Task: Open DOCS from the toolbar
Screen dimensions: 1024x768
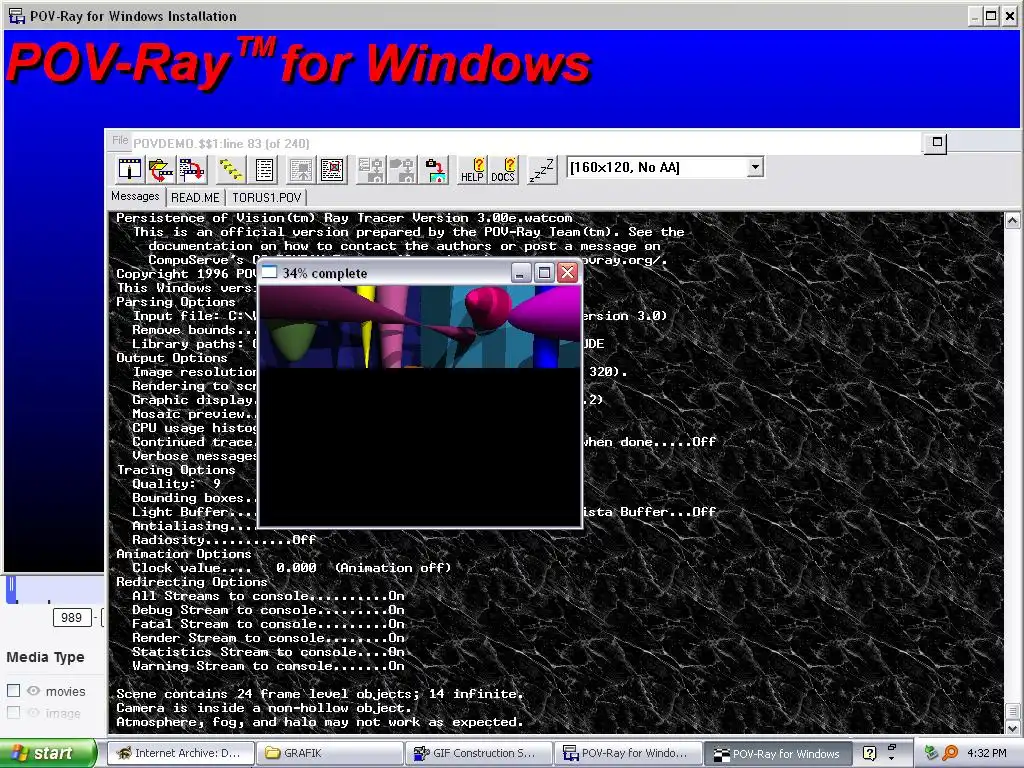Action: pyautogui.click(x=503, y=170)
